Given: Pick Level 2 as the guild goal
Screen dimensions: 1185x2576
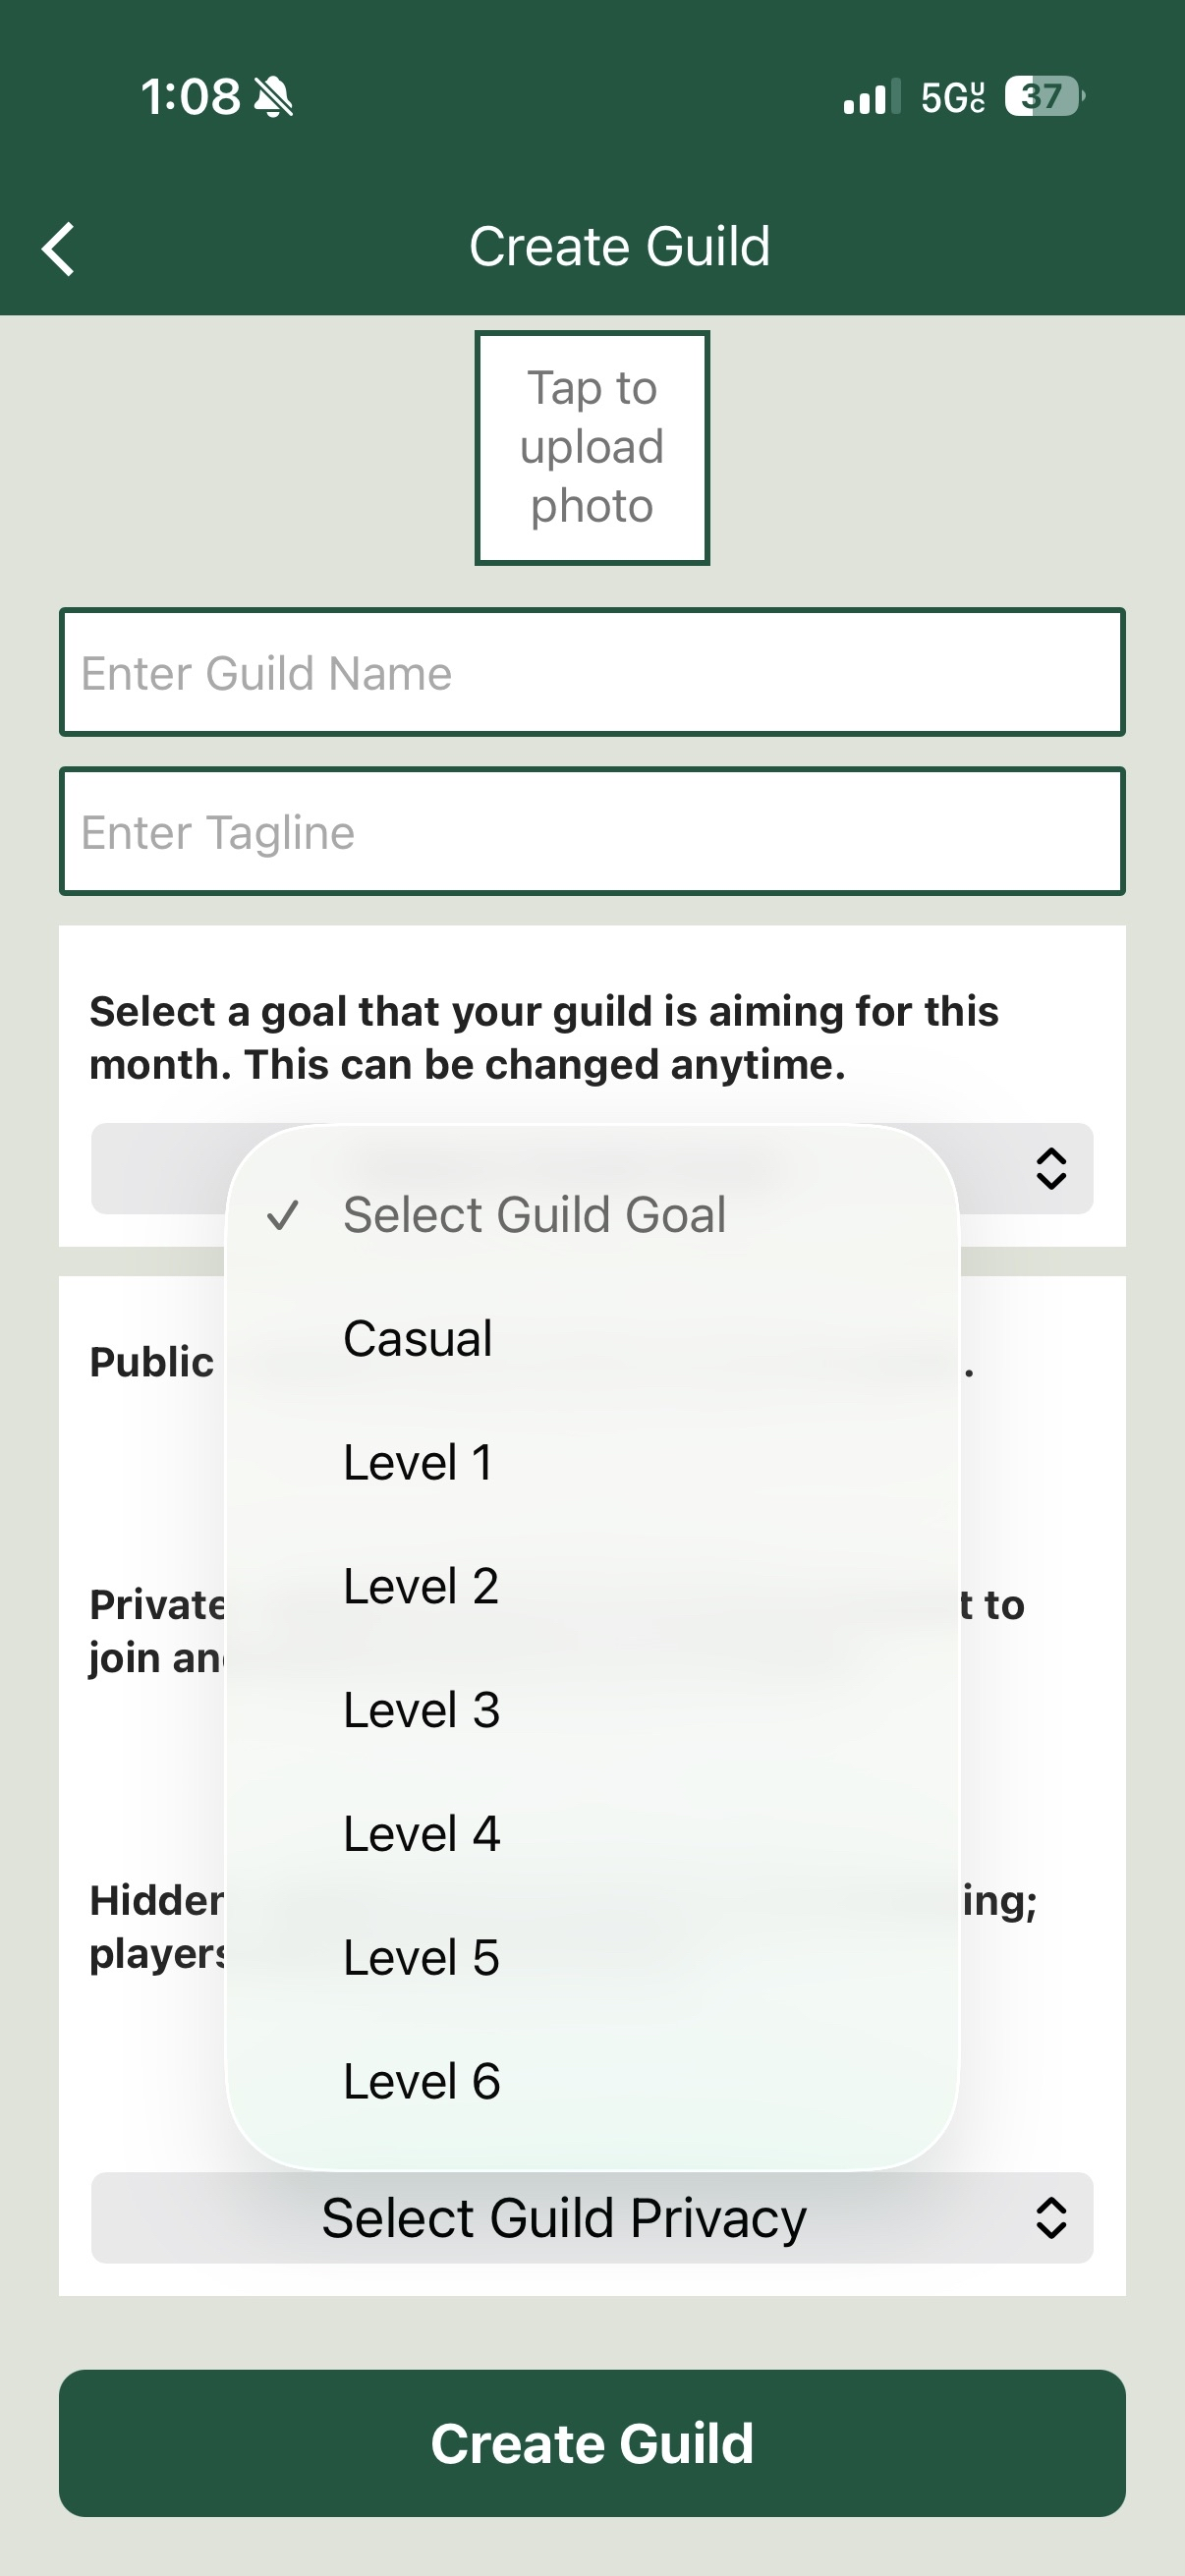Looking at the screenshot, I should [421, 1587].
